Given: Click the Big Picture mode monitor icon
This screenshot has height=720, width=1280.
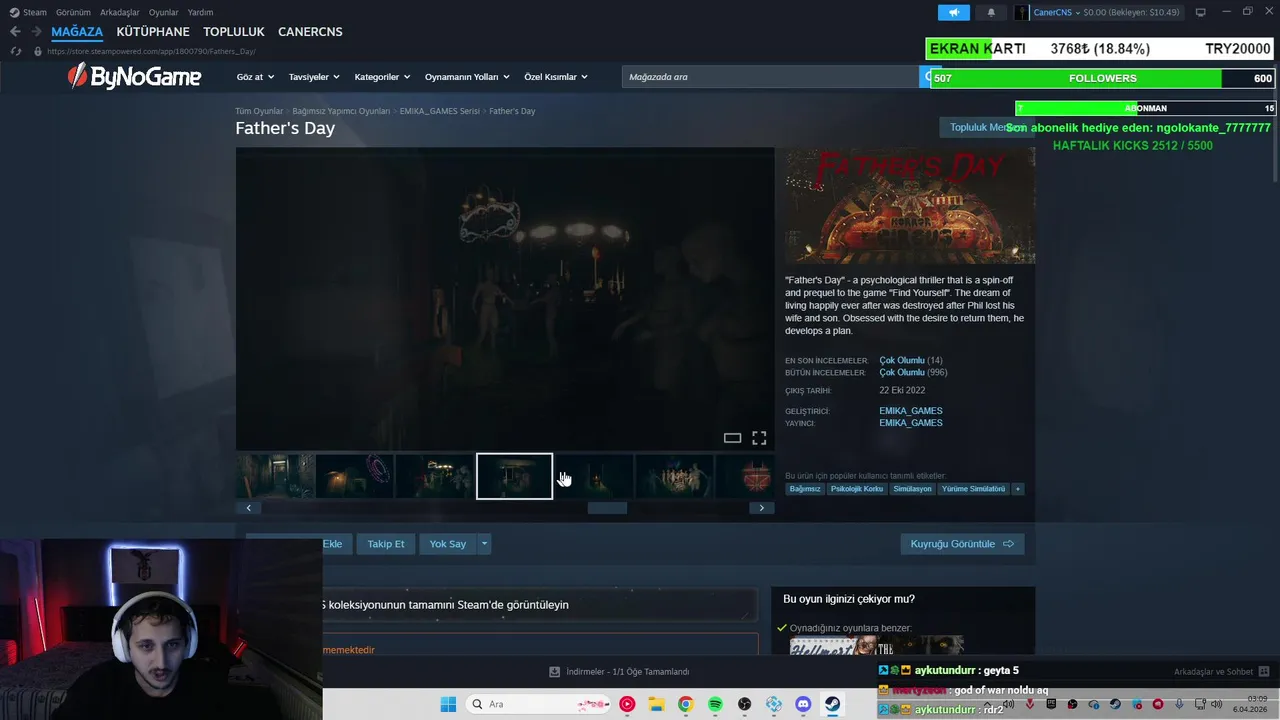Looking at the screenshot, I should point(1200,12).
